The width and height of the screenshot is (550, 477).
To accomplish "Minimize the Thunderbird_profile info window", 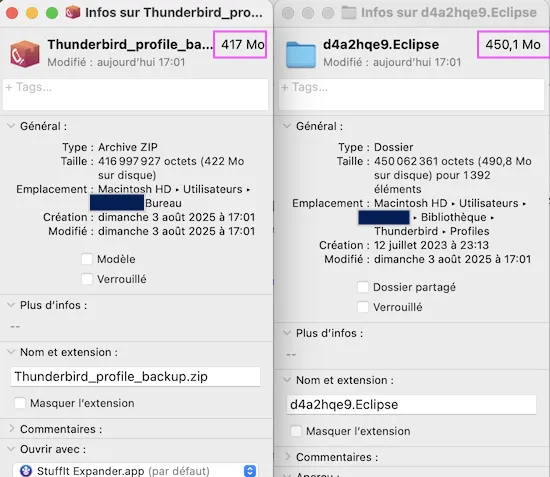I will tap(32, 13).
